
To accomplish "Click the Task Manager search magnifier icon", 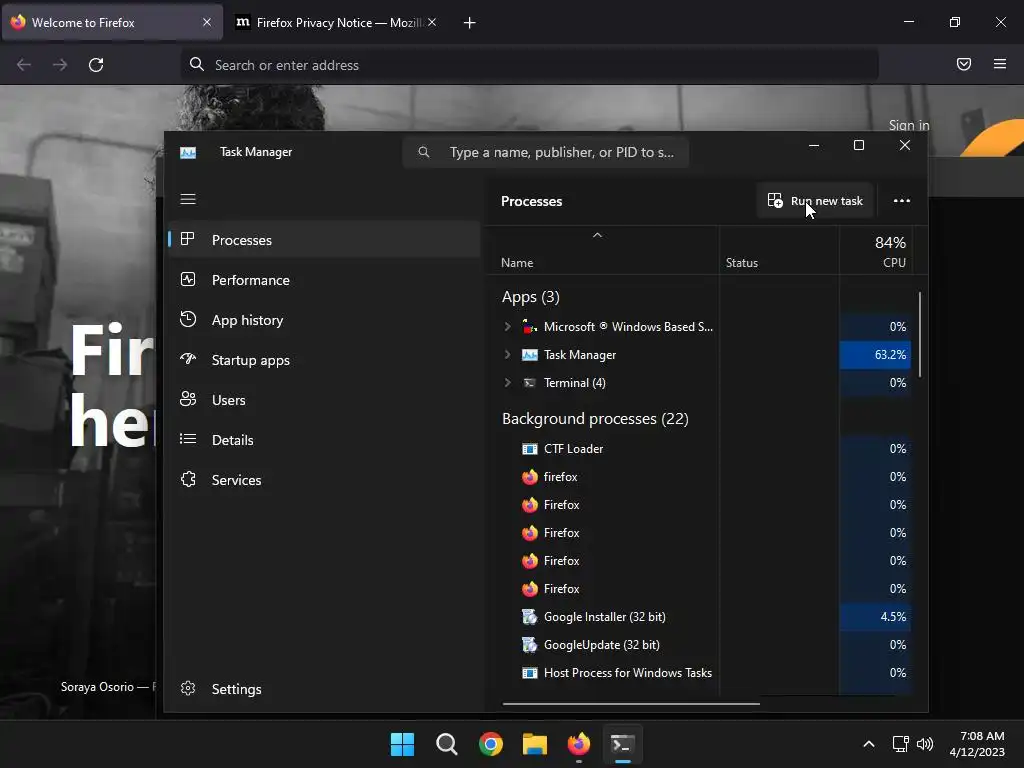I will 424,152.
